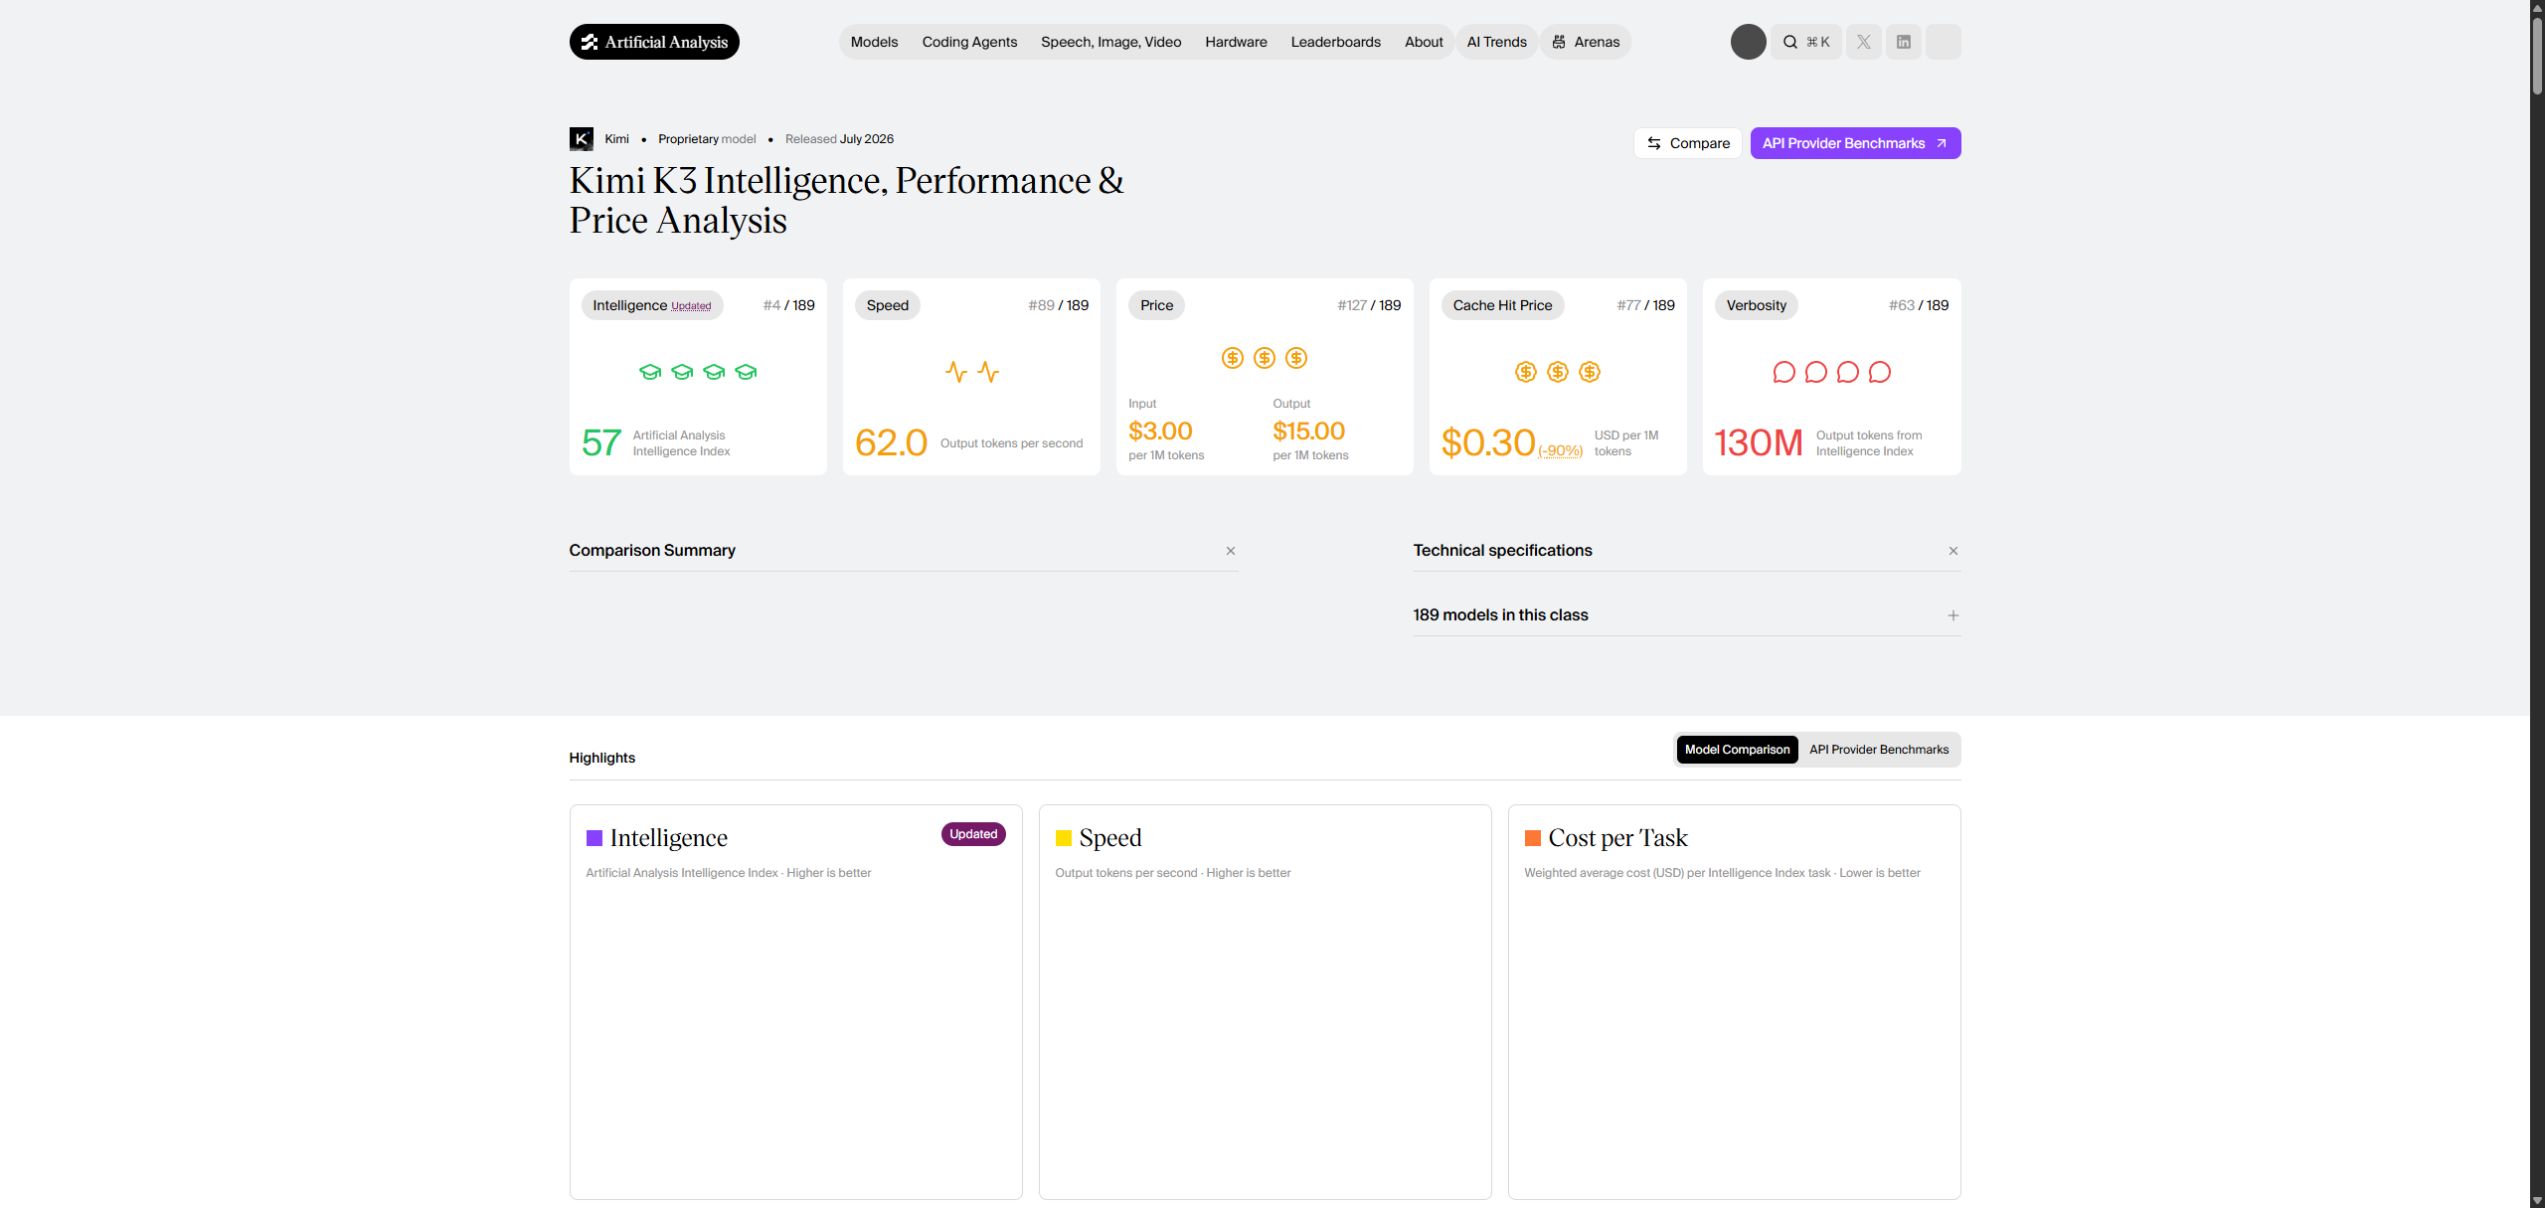The height and width of the screenshot is (1208, 2545).
Task: Click the 62.0 tokens per second value
Action: (x=891, y=443)
